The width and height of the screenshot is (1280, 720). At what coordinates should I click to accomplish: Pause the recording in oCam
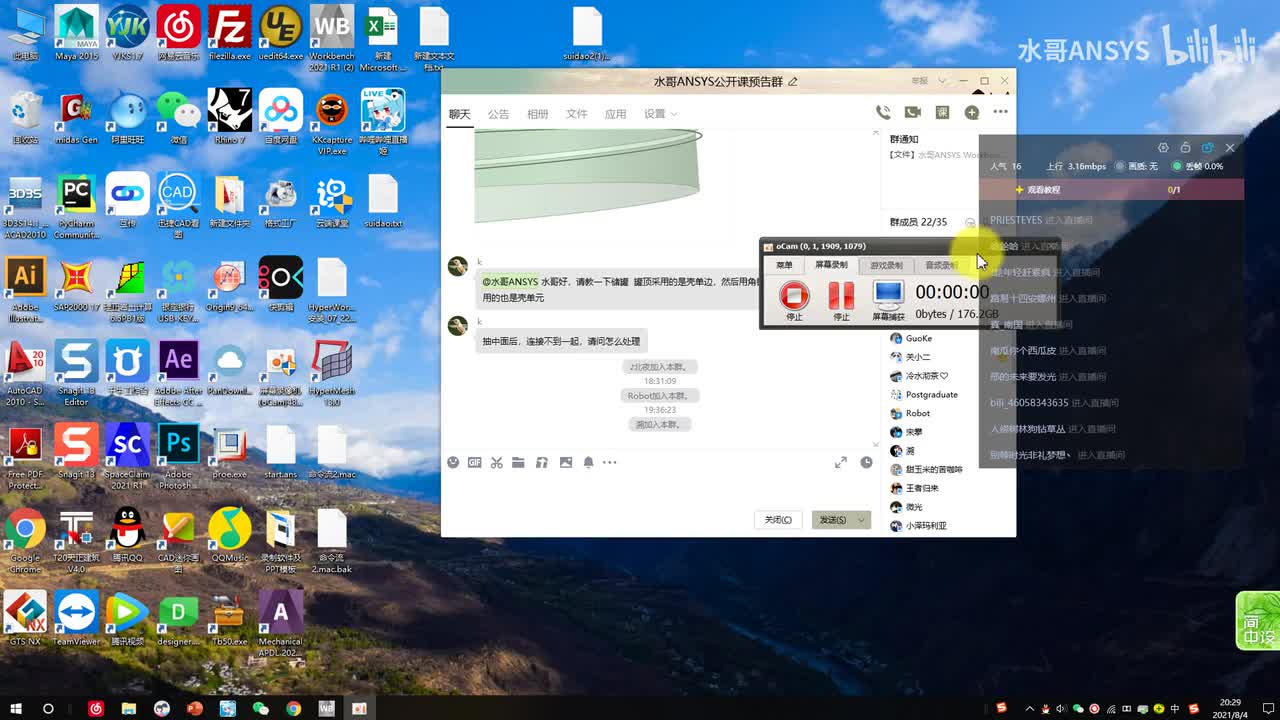pos(841,296)
